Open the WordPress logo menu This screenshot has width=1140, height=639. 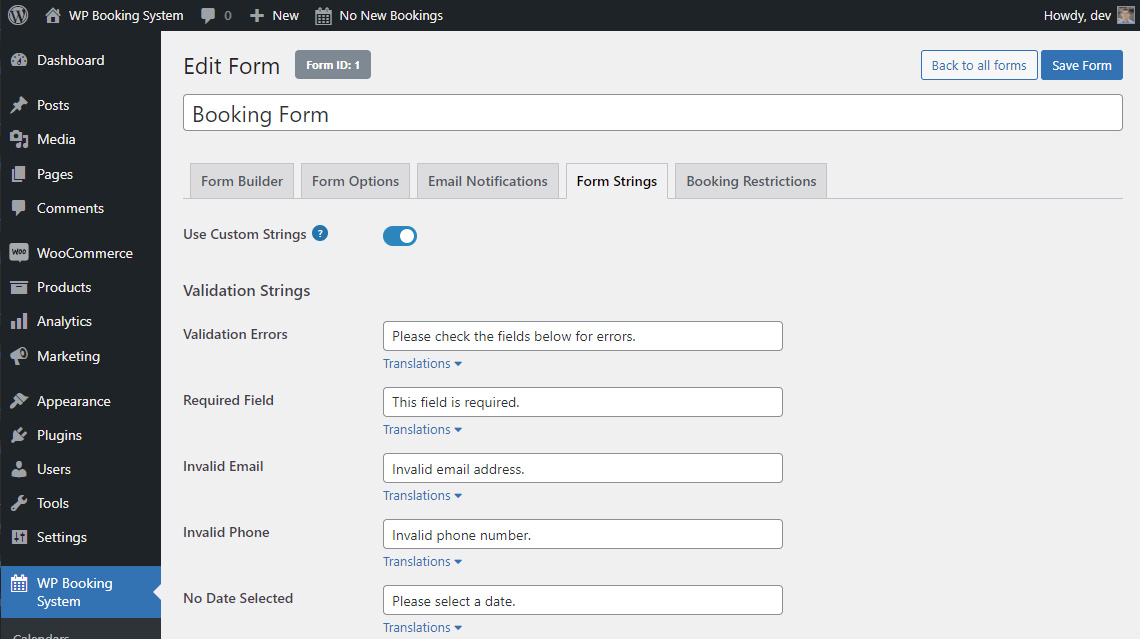tap(18, 15)
